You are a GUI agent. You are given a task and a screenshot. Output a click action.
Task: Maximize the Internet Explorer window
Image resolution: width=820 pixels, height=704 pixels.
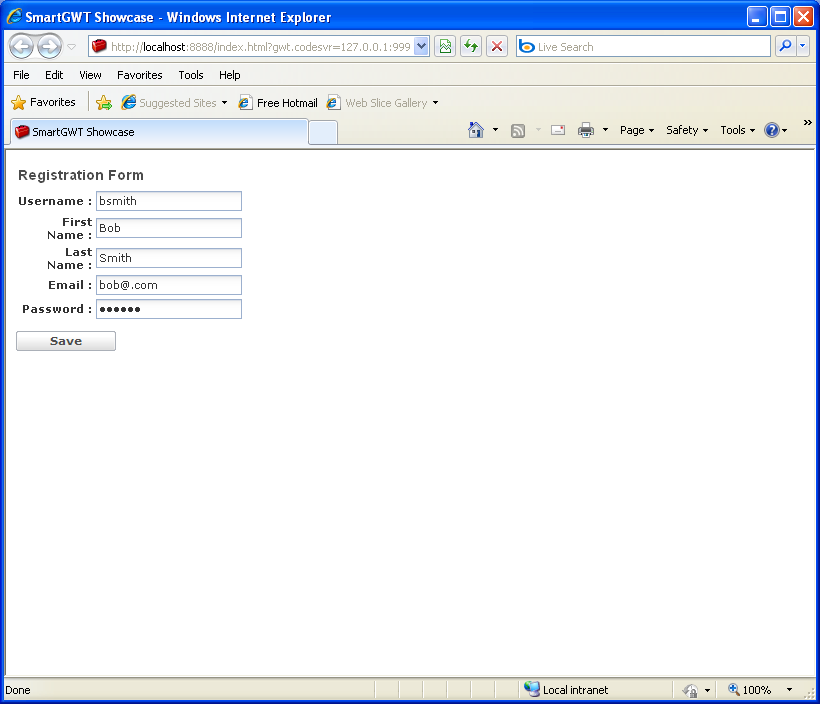tap(780, 17)
